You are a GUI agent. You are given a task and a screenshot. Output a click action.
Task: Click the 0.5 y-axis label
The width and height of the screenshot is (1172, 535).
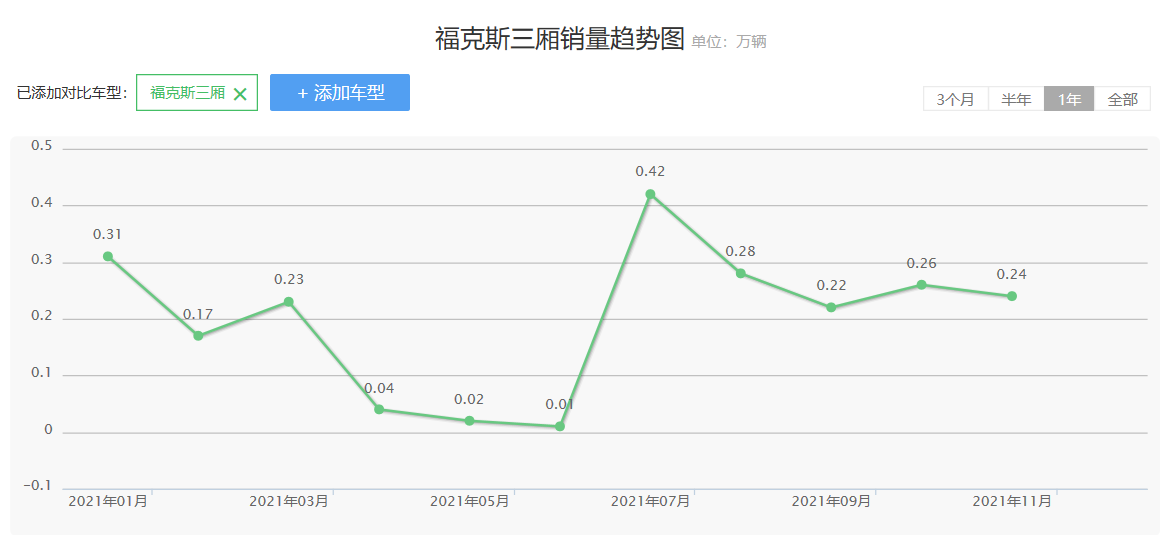tap(41, 146)
